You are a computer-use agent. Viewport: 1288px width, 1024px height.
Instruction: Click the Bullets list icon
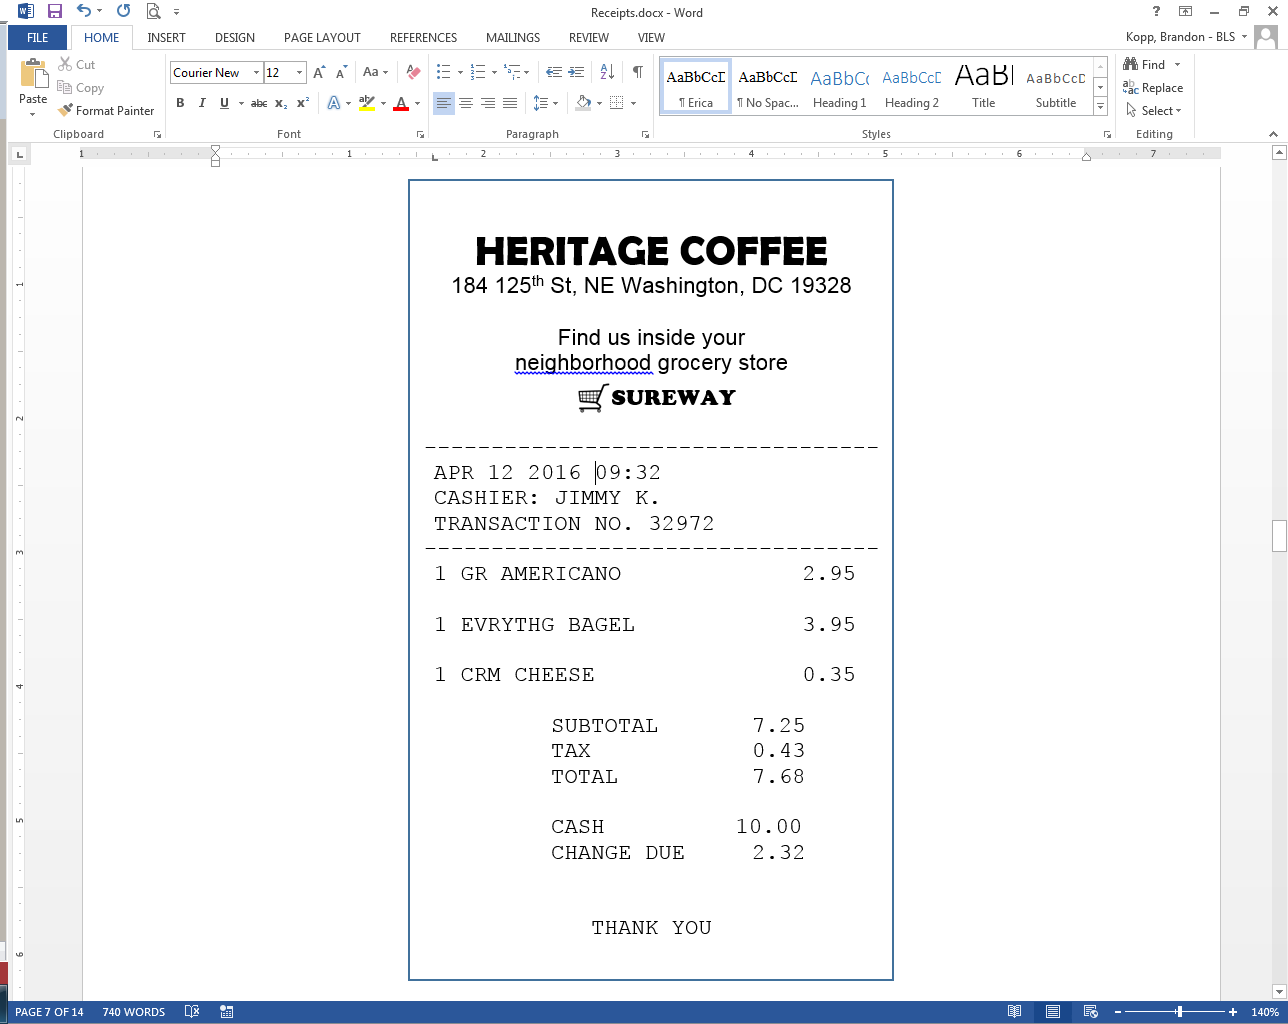444,72
